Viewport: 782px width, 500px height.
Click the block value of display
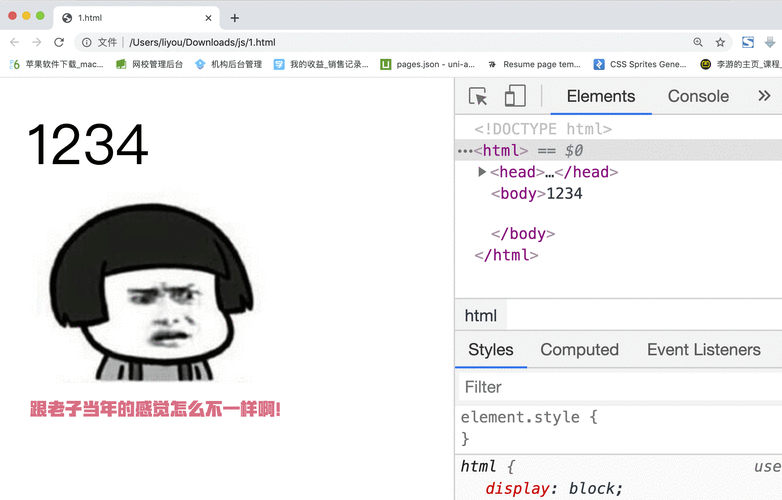[x=592, y=489]
